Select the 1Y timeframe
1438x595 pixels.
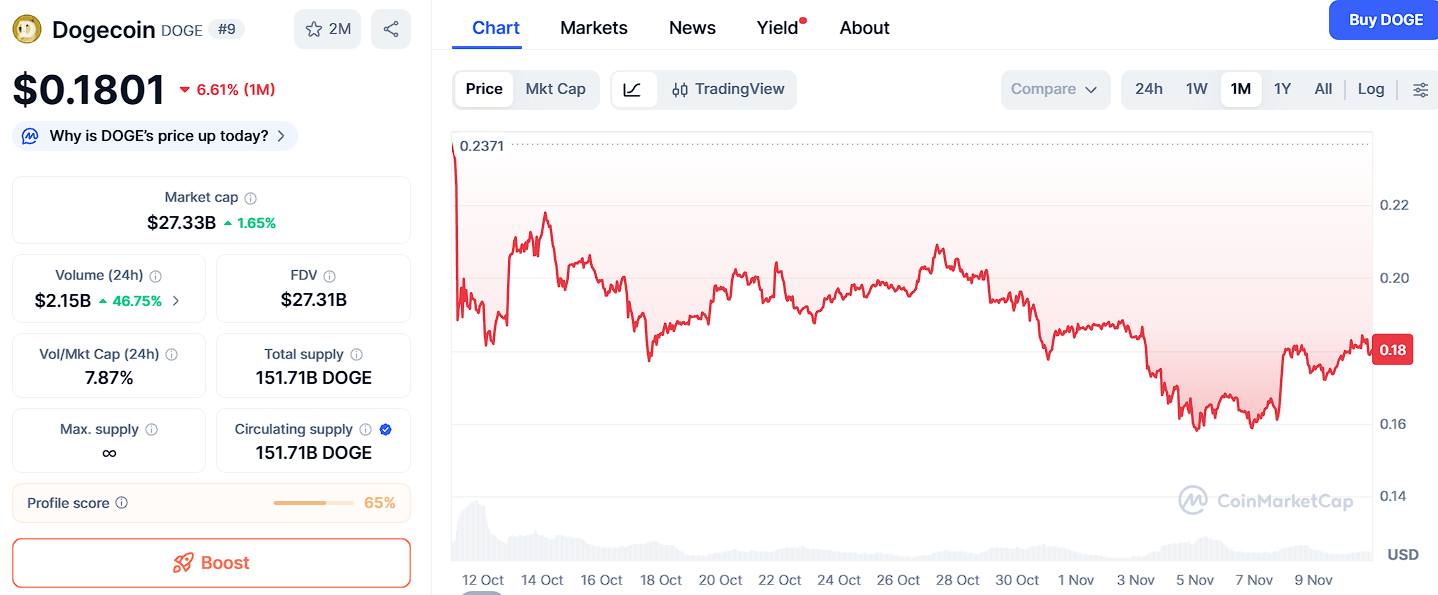[x=1282, y=89]
